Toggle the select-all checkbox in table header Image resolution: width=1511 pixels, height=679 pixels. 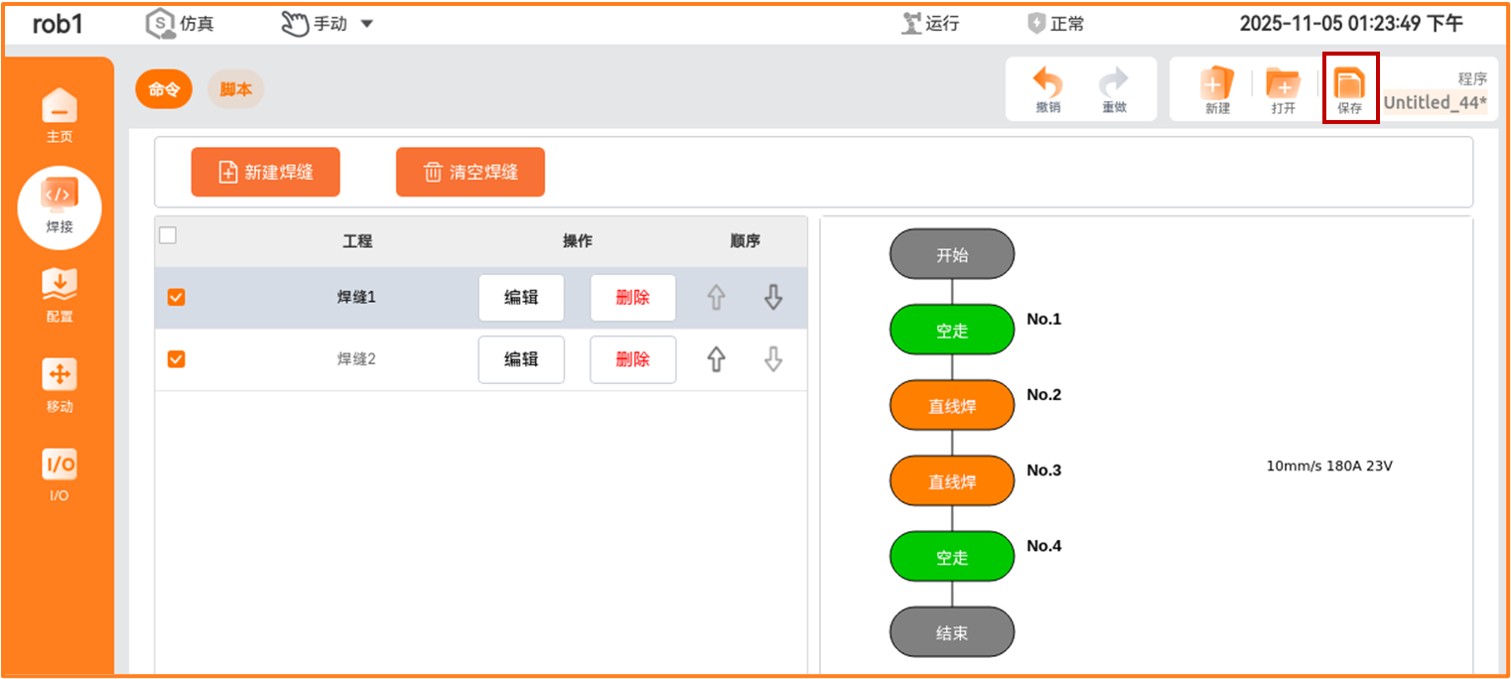click(x=168, y=236)
